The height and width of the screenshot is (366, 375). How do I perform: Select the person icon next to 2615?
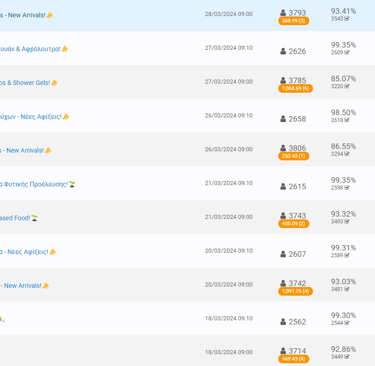pyautogui.click(x=283, y=187)
